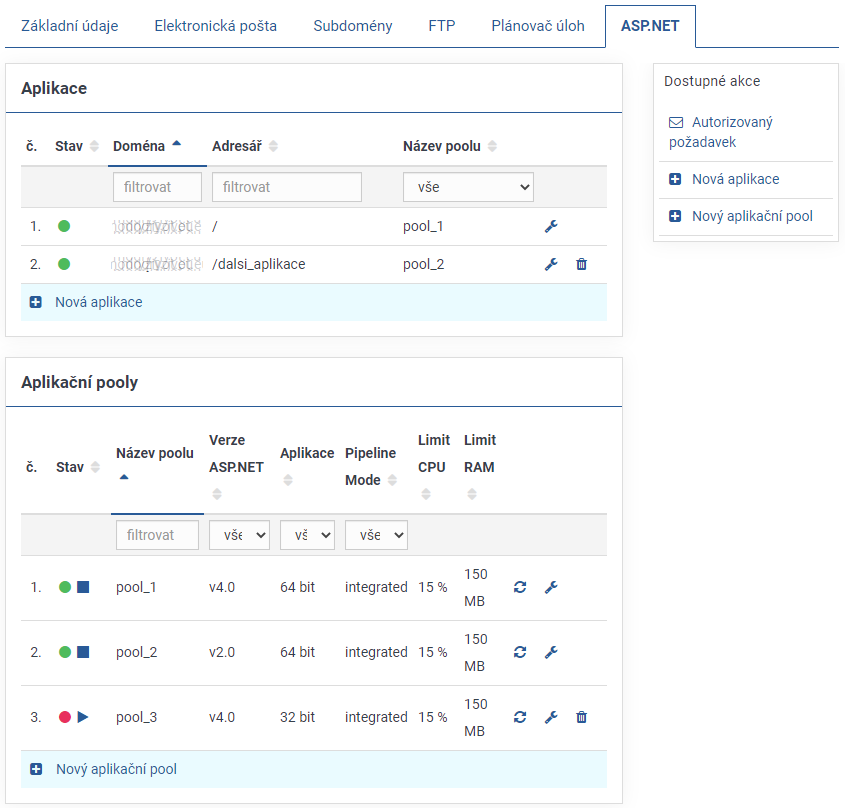Screen dimensions: 845x808
Task: Recycle pool_2 using the refresh icon
Action: tap(519, 652)
